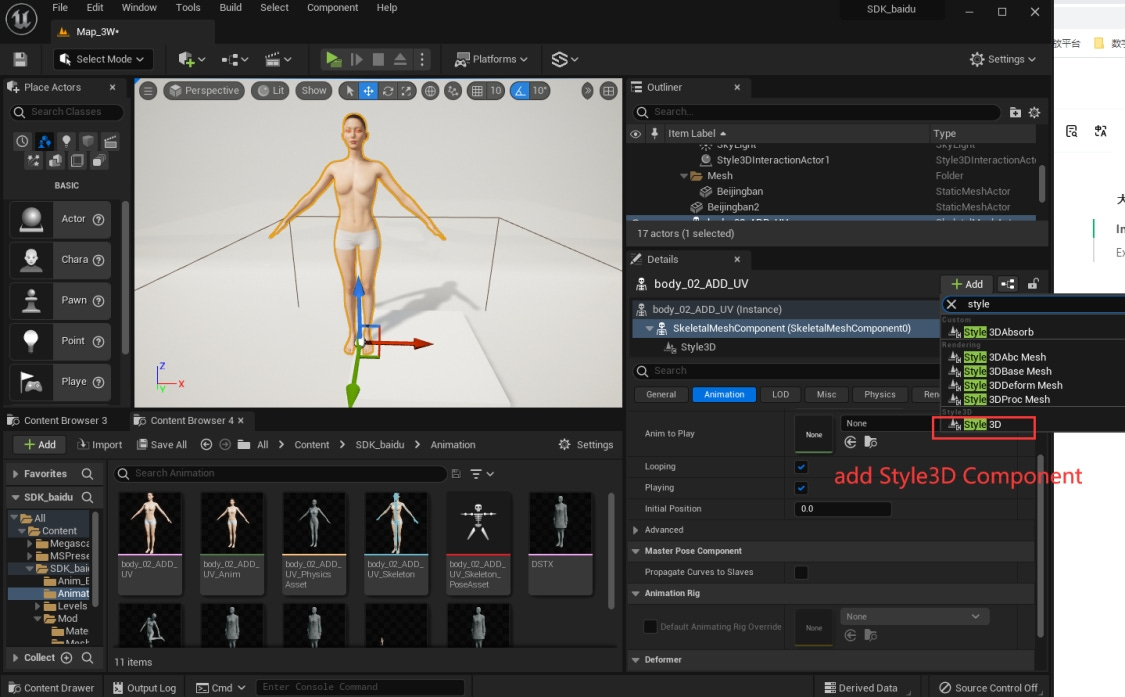Switch to Content Browser 3 tab
Screen dimensions: 1125x697
coord(58,421)
